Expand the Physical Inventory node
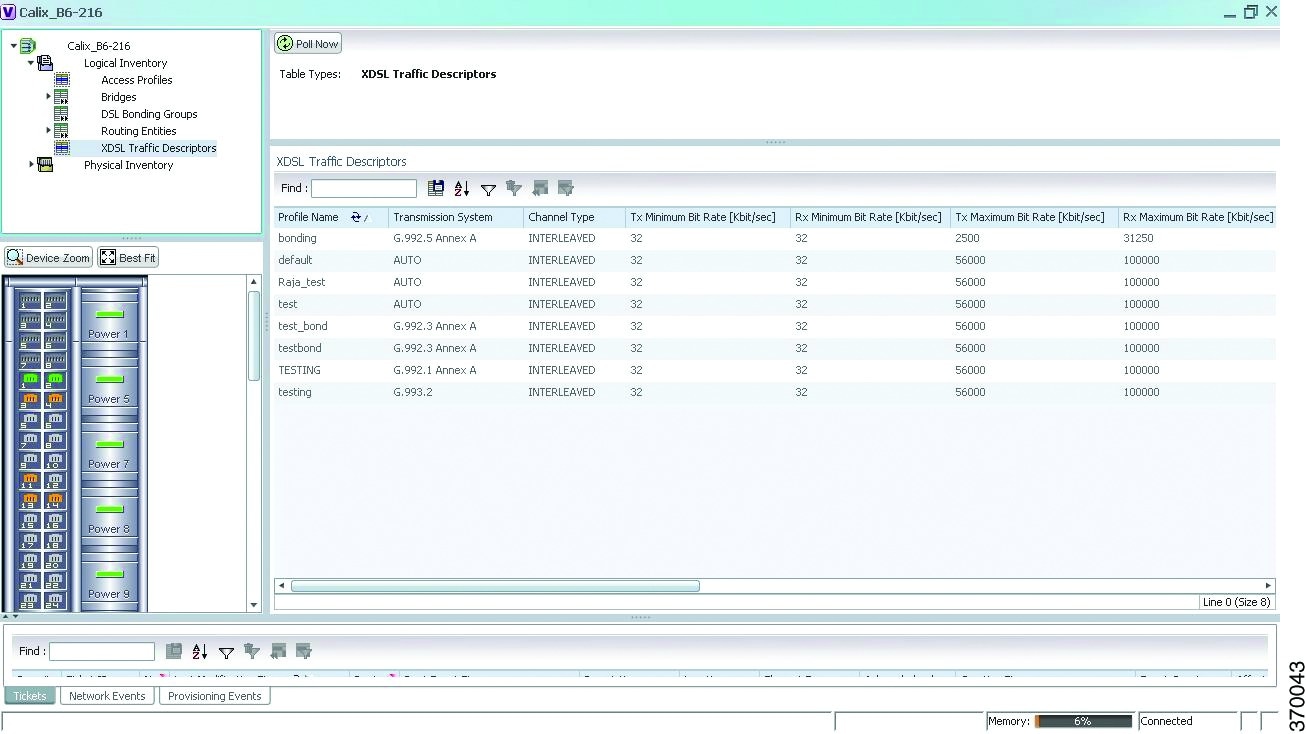1306x734 pixels. (x=32, y=165)
